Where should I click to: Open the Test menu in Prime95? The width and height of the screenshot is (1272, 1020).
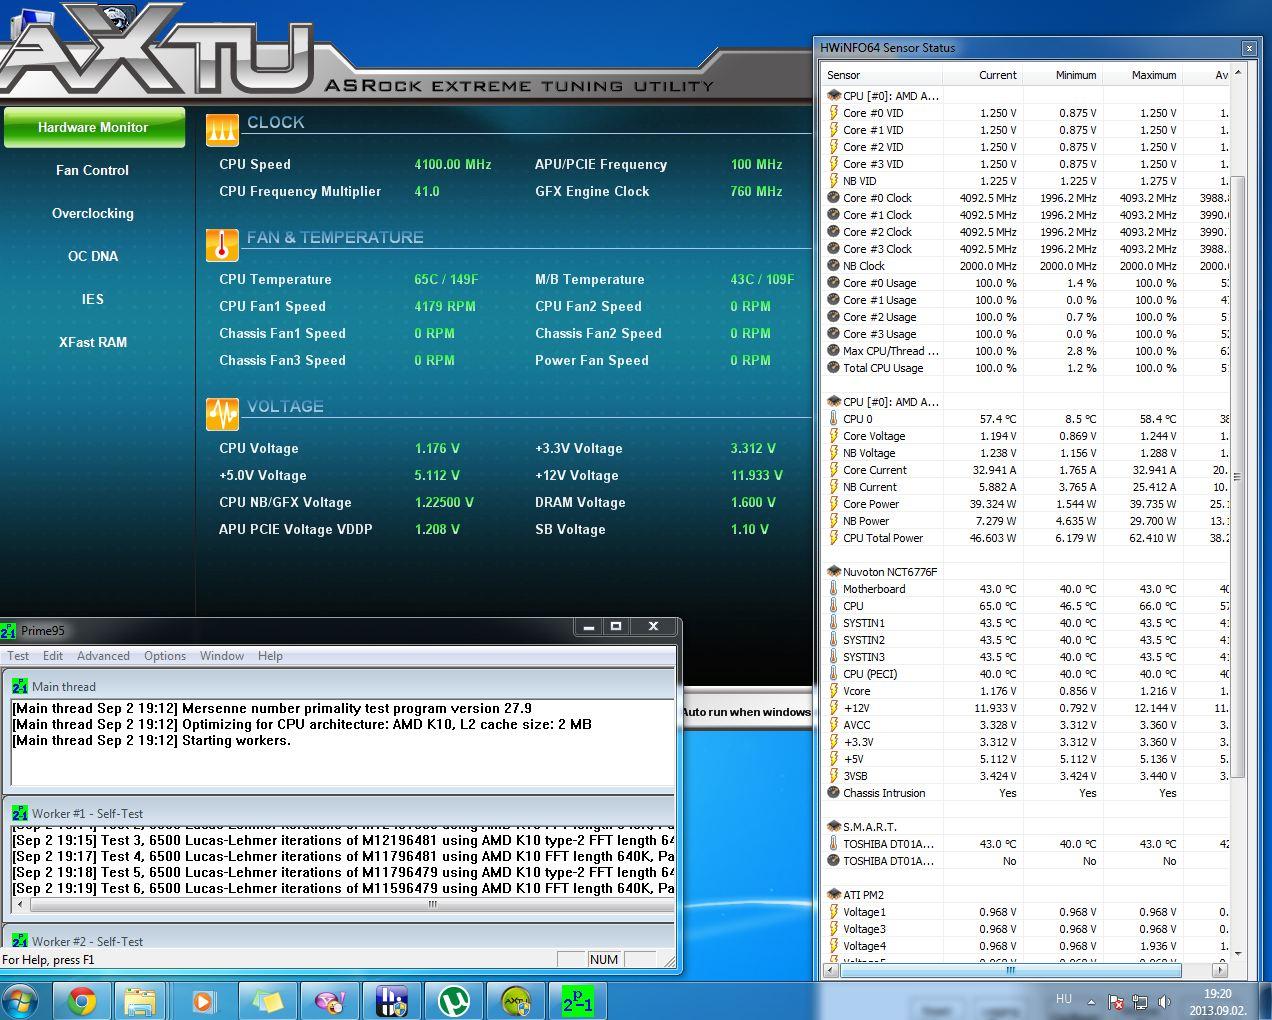pyautogui.click(x=18, y=656)
